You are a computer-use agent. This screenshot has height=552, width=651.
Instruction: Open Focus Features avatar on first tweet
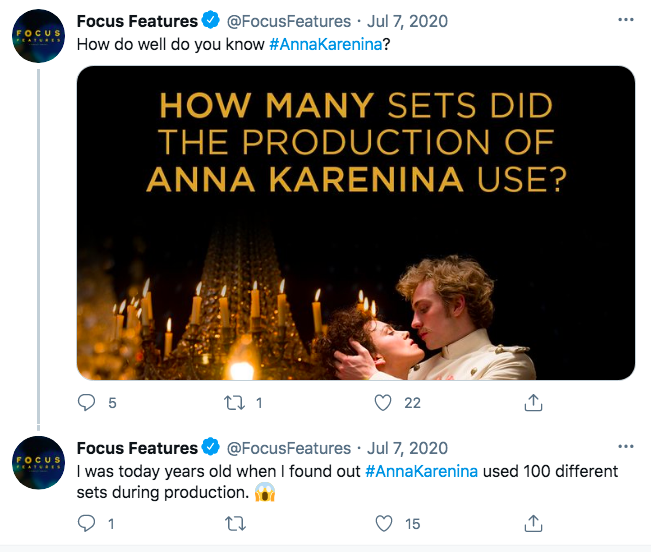37,37
